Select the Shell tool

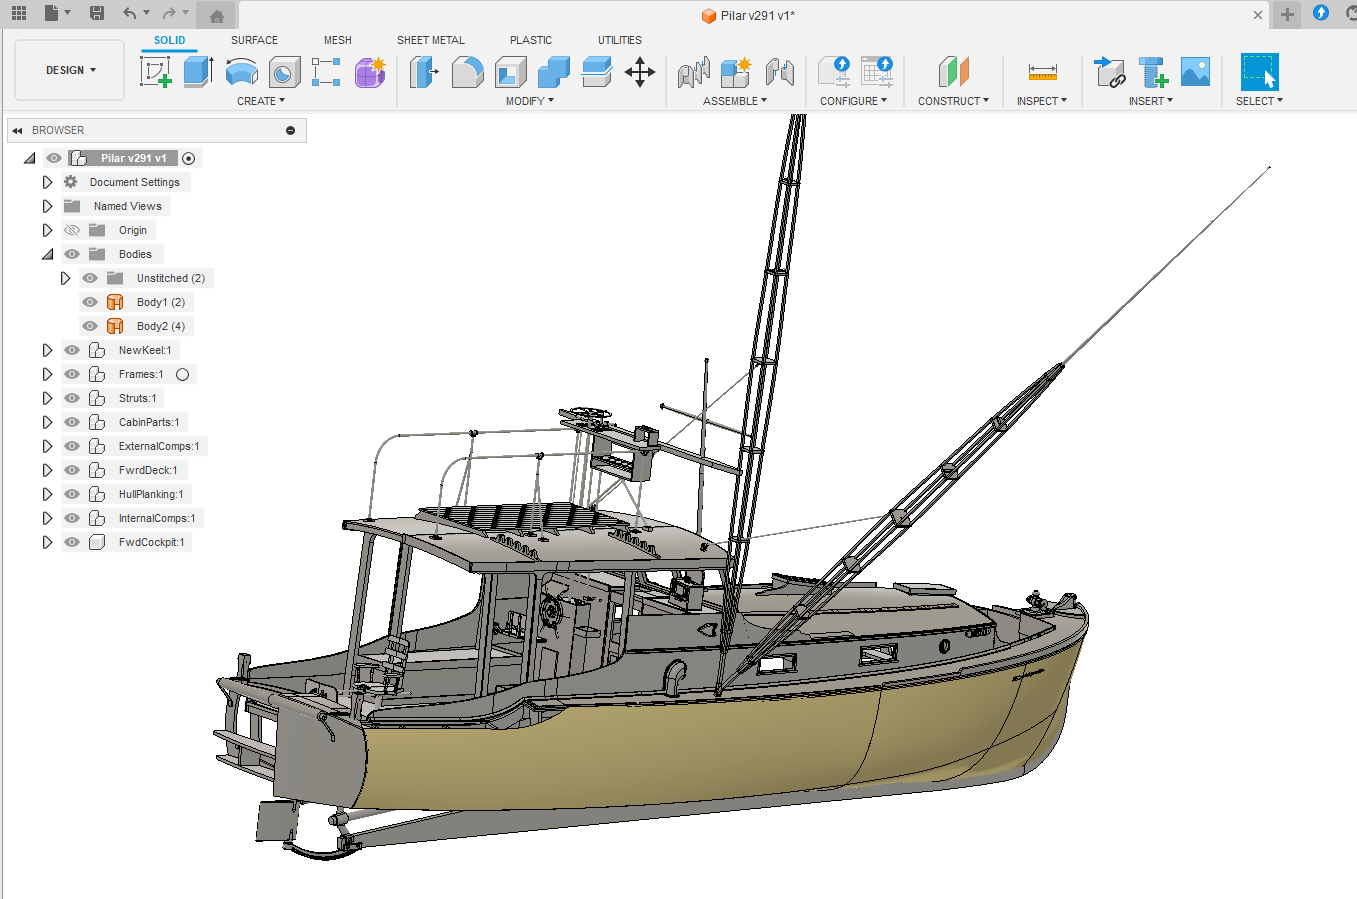(x=510, y=72)
